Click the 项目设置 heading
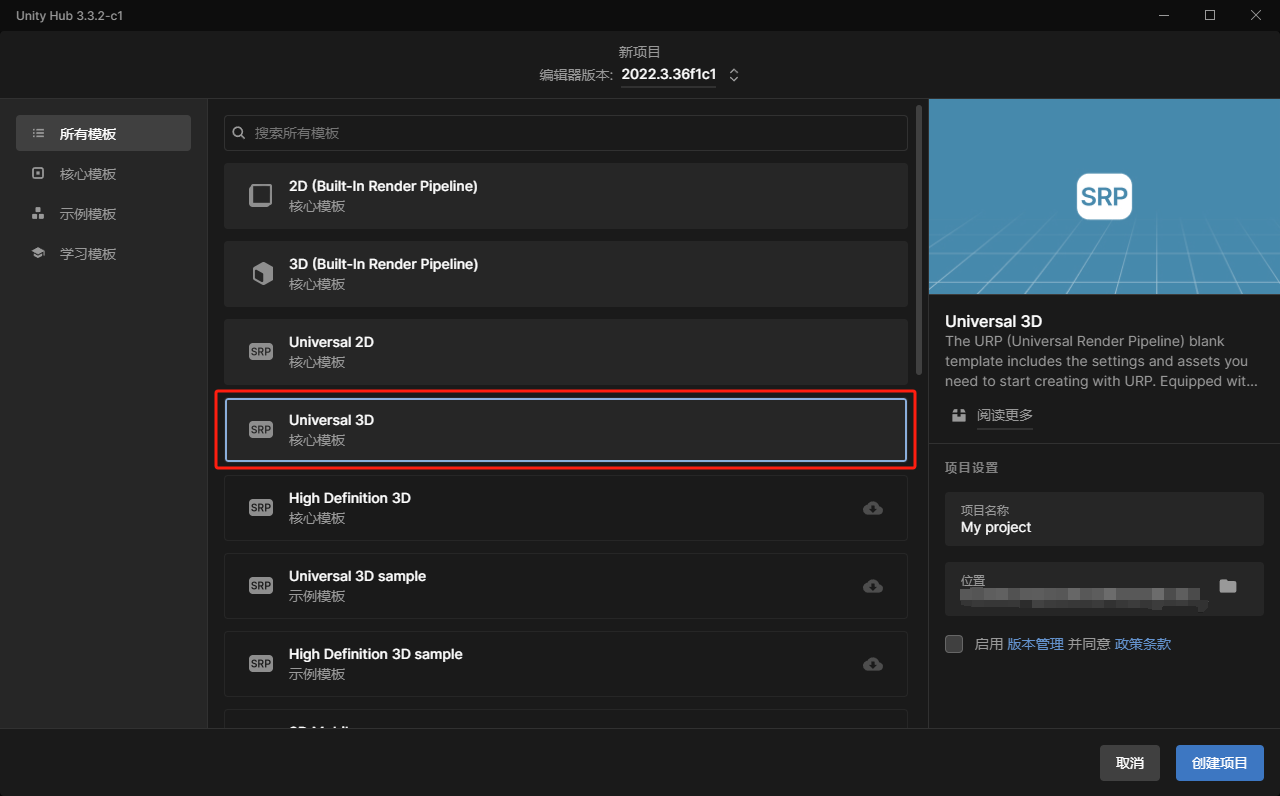1280x796 pixels. point(972,467)
